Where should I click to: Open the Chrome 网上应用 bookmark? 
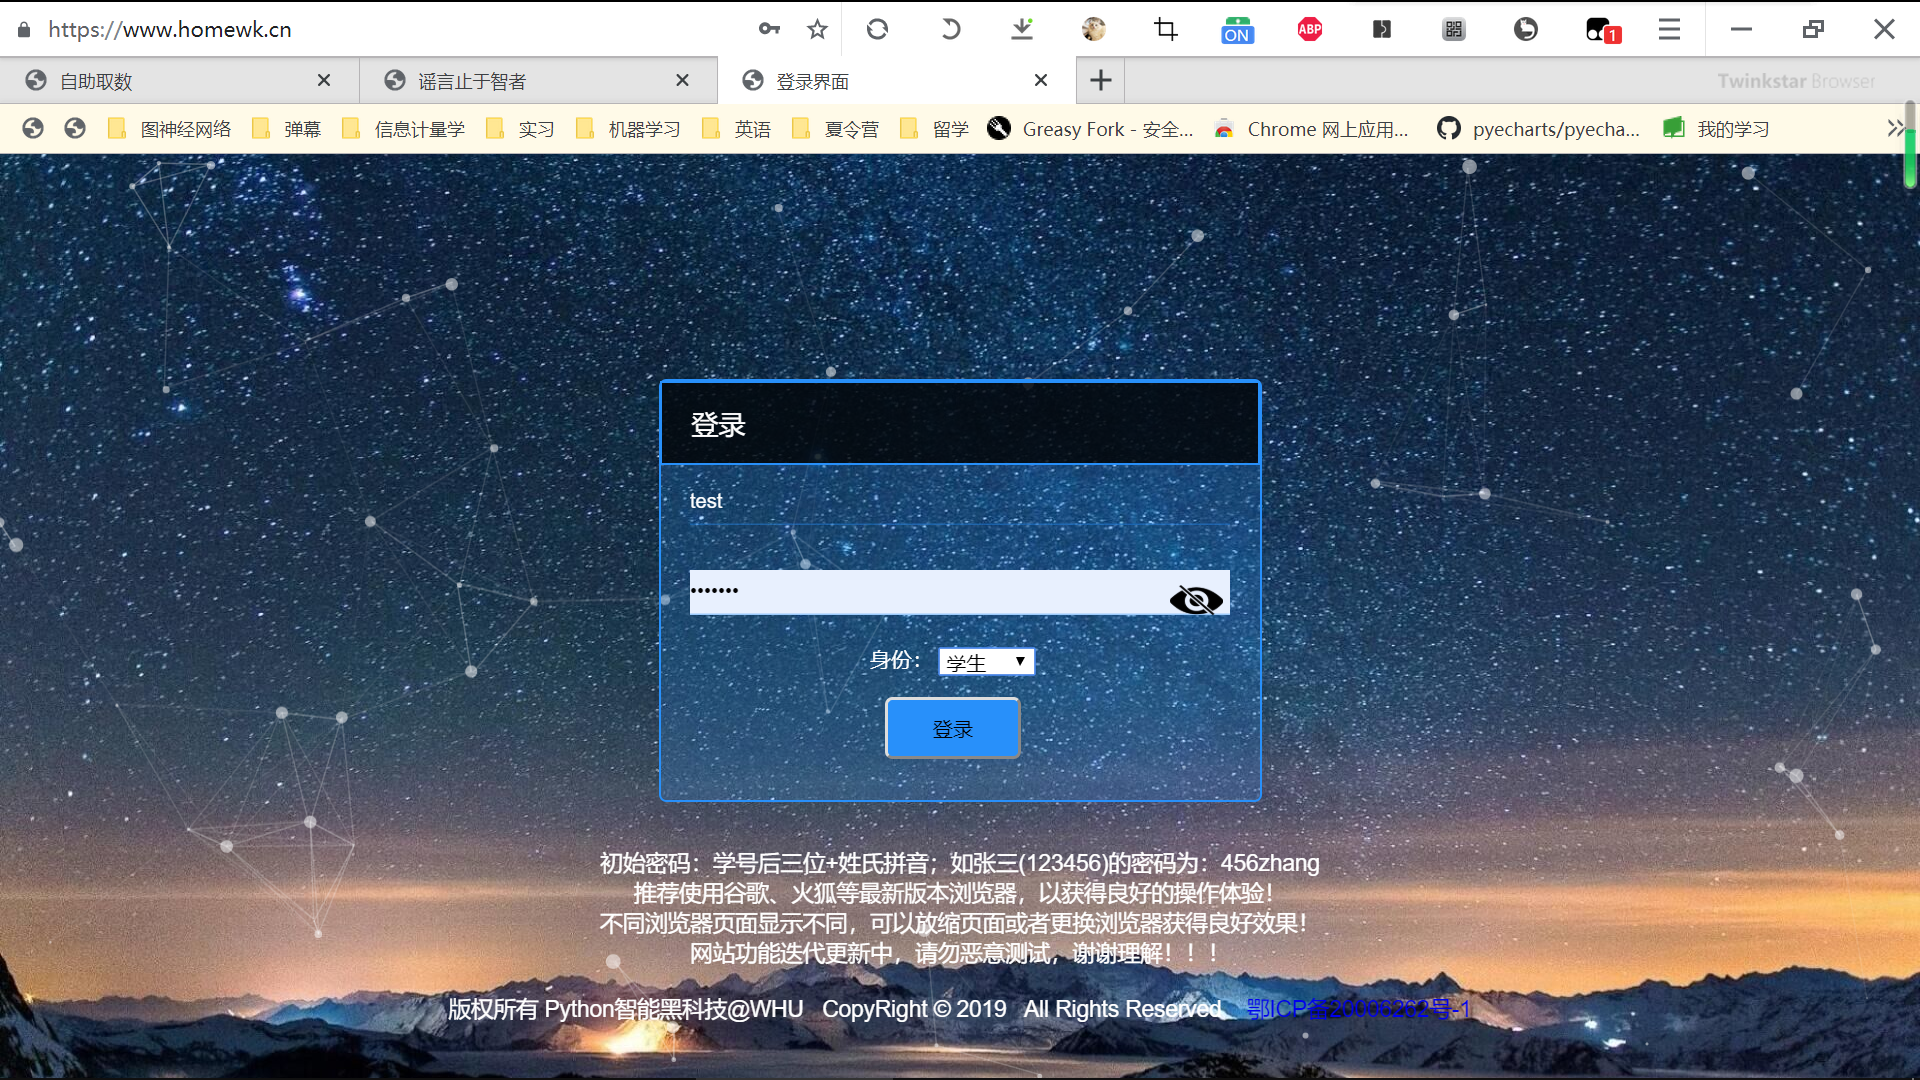pyautogui.click(x=1311, y=129)
